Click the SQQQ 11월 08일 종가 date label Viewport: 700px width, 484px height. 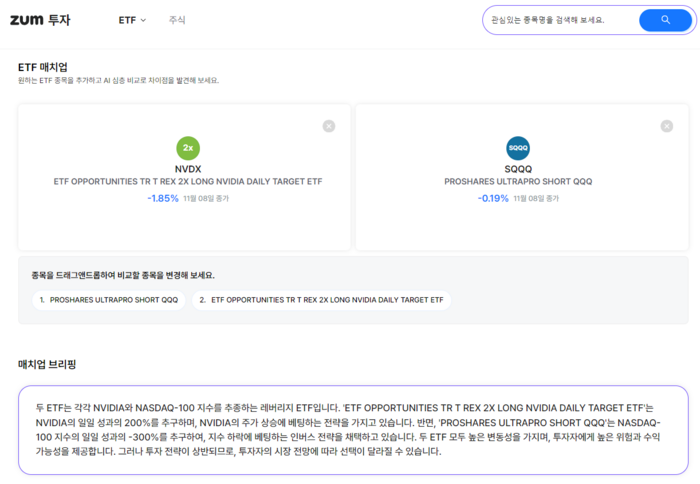click(x=536, y=199)
